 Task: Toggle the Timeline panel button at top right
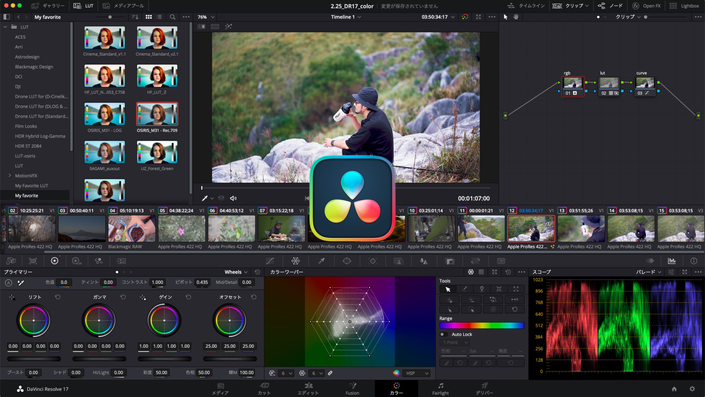click(x=526, y=6)
